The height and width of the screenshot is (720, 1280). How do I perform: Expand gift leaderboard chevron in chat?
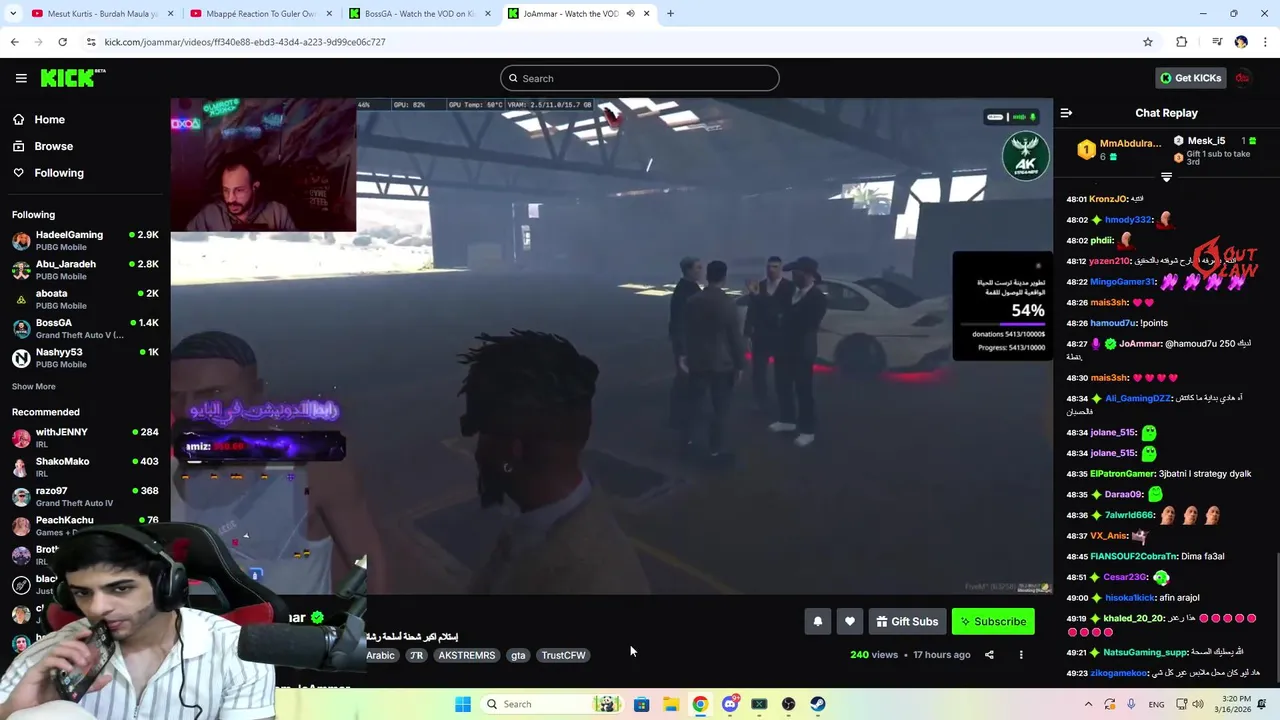point(1166,177)
